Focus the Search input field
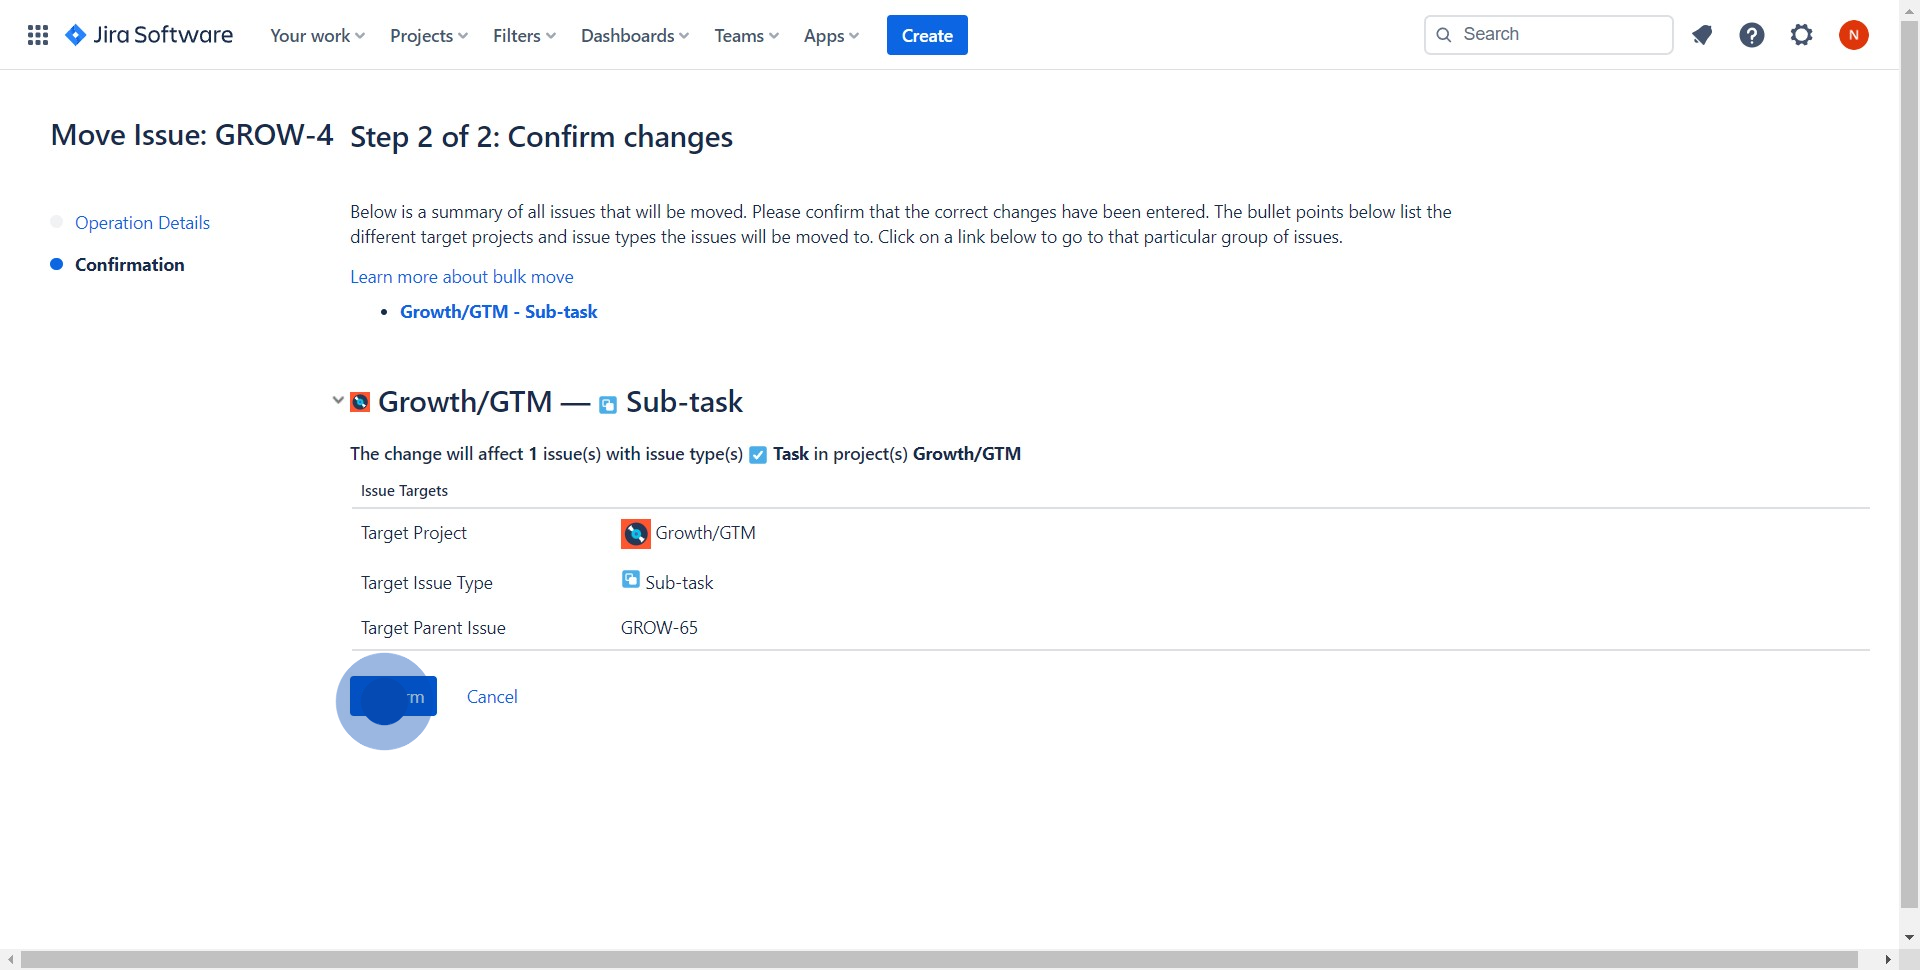 coord(1549,35)
